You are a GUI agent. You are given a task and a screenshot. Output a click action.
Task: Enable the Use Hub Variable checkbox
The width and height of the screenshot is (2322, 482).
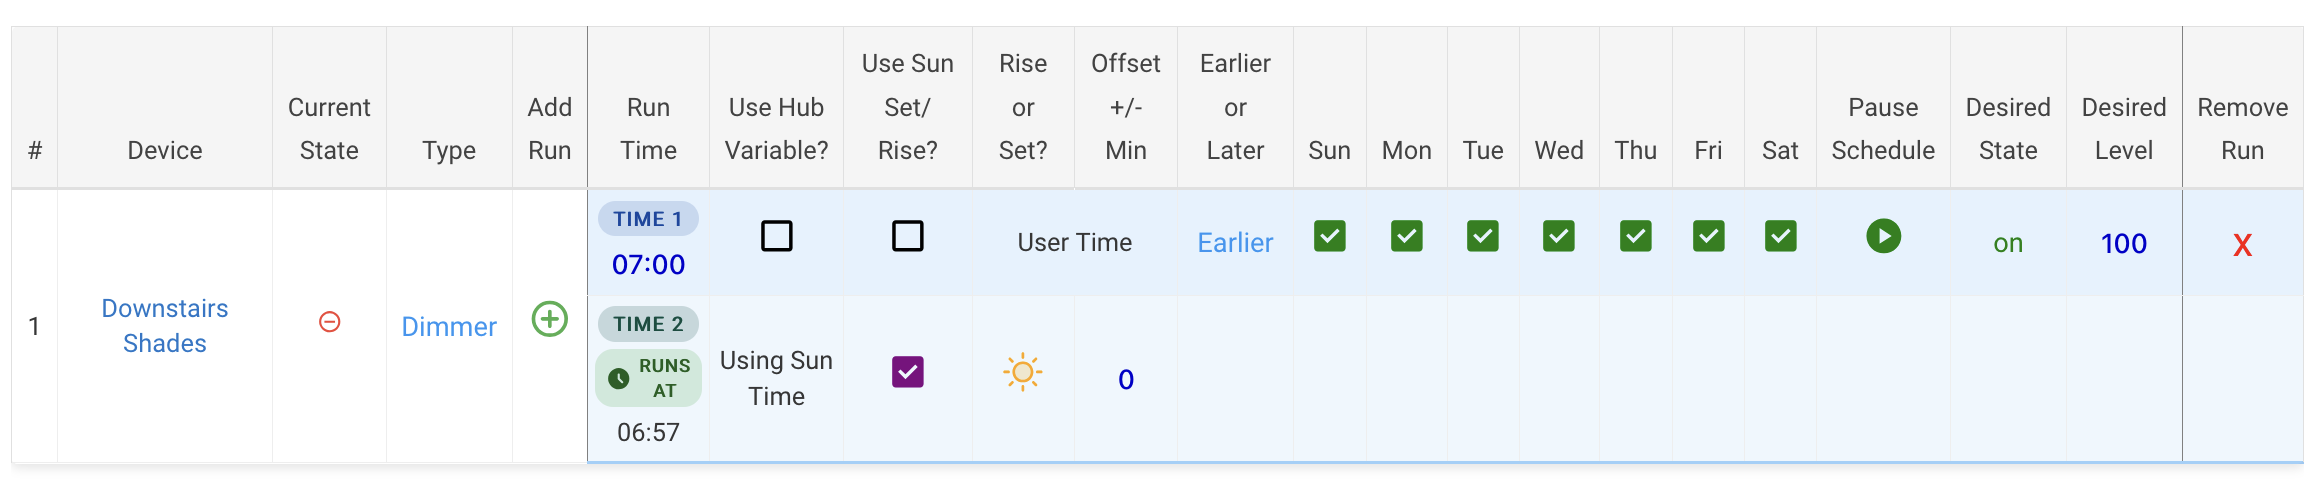(776, 236)
